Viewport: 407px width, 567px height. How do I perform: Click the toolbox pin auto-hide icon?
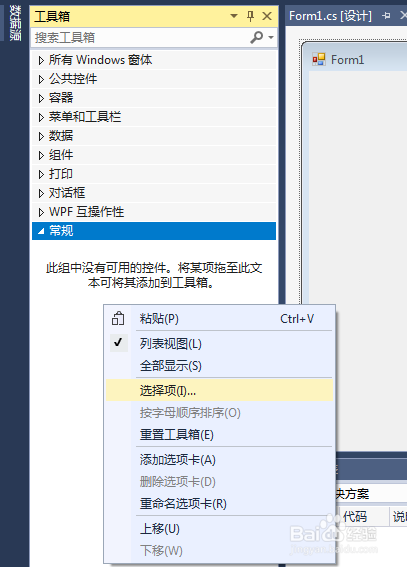tap(250, 16)
